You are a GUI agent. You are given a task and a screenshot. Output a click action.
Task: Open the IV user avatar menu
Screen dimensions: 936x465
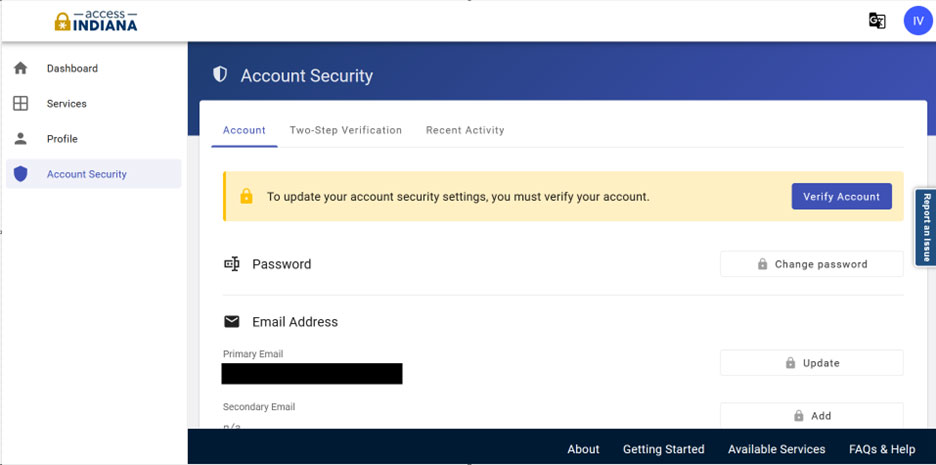pyautogui.click(x=917, y=21)
